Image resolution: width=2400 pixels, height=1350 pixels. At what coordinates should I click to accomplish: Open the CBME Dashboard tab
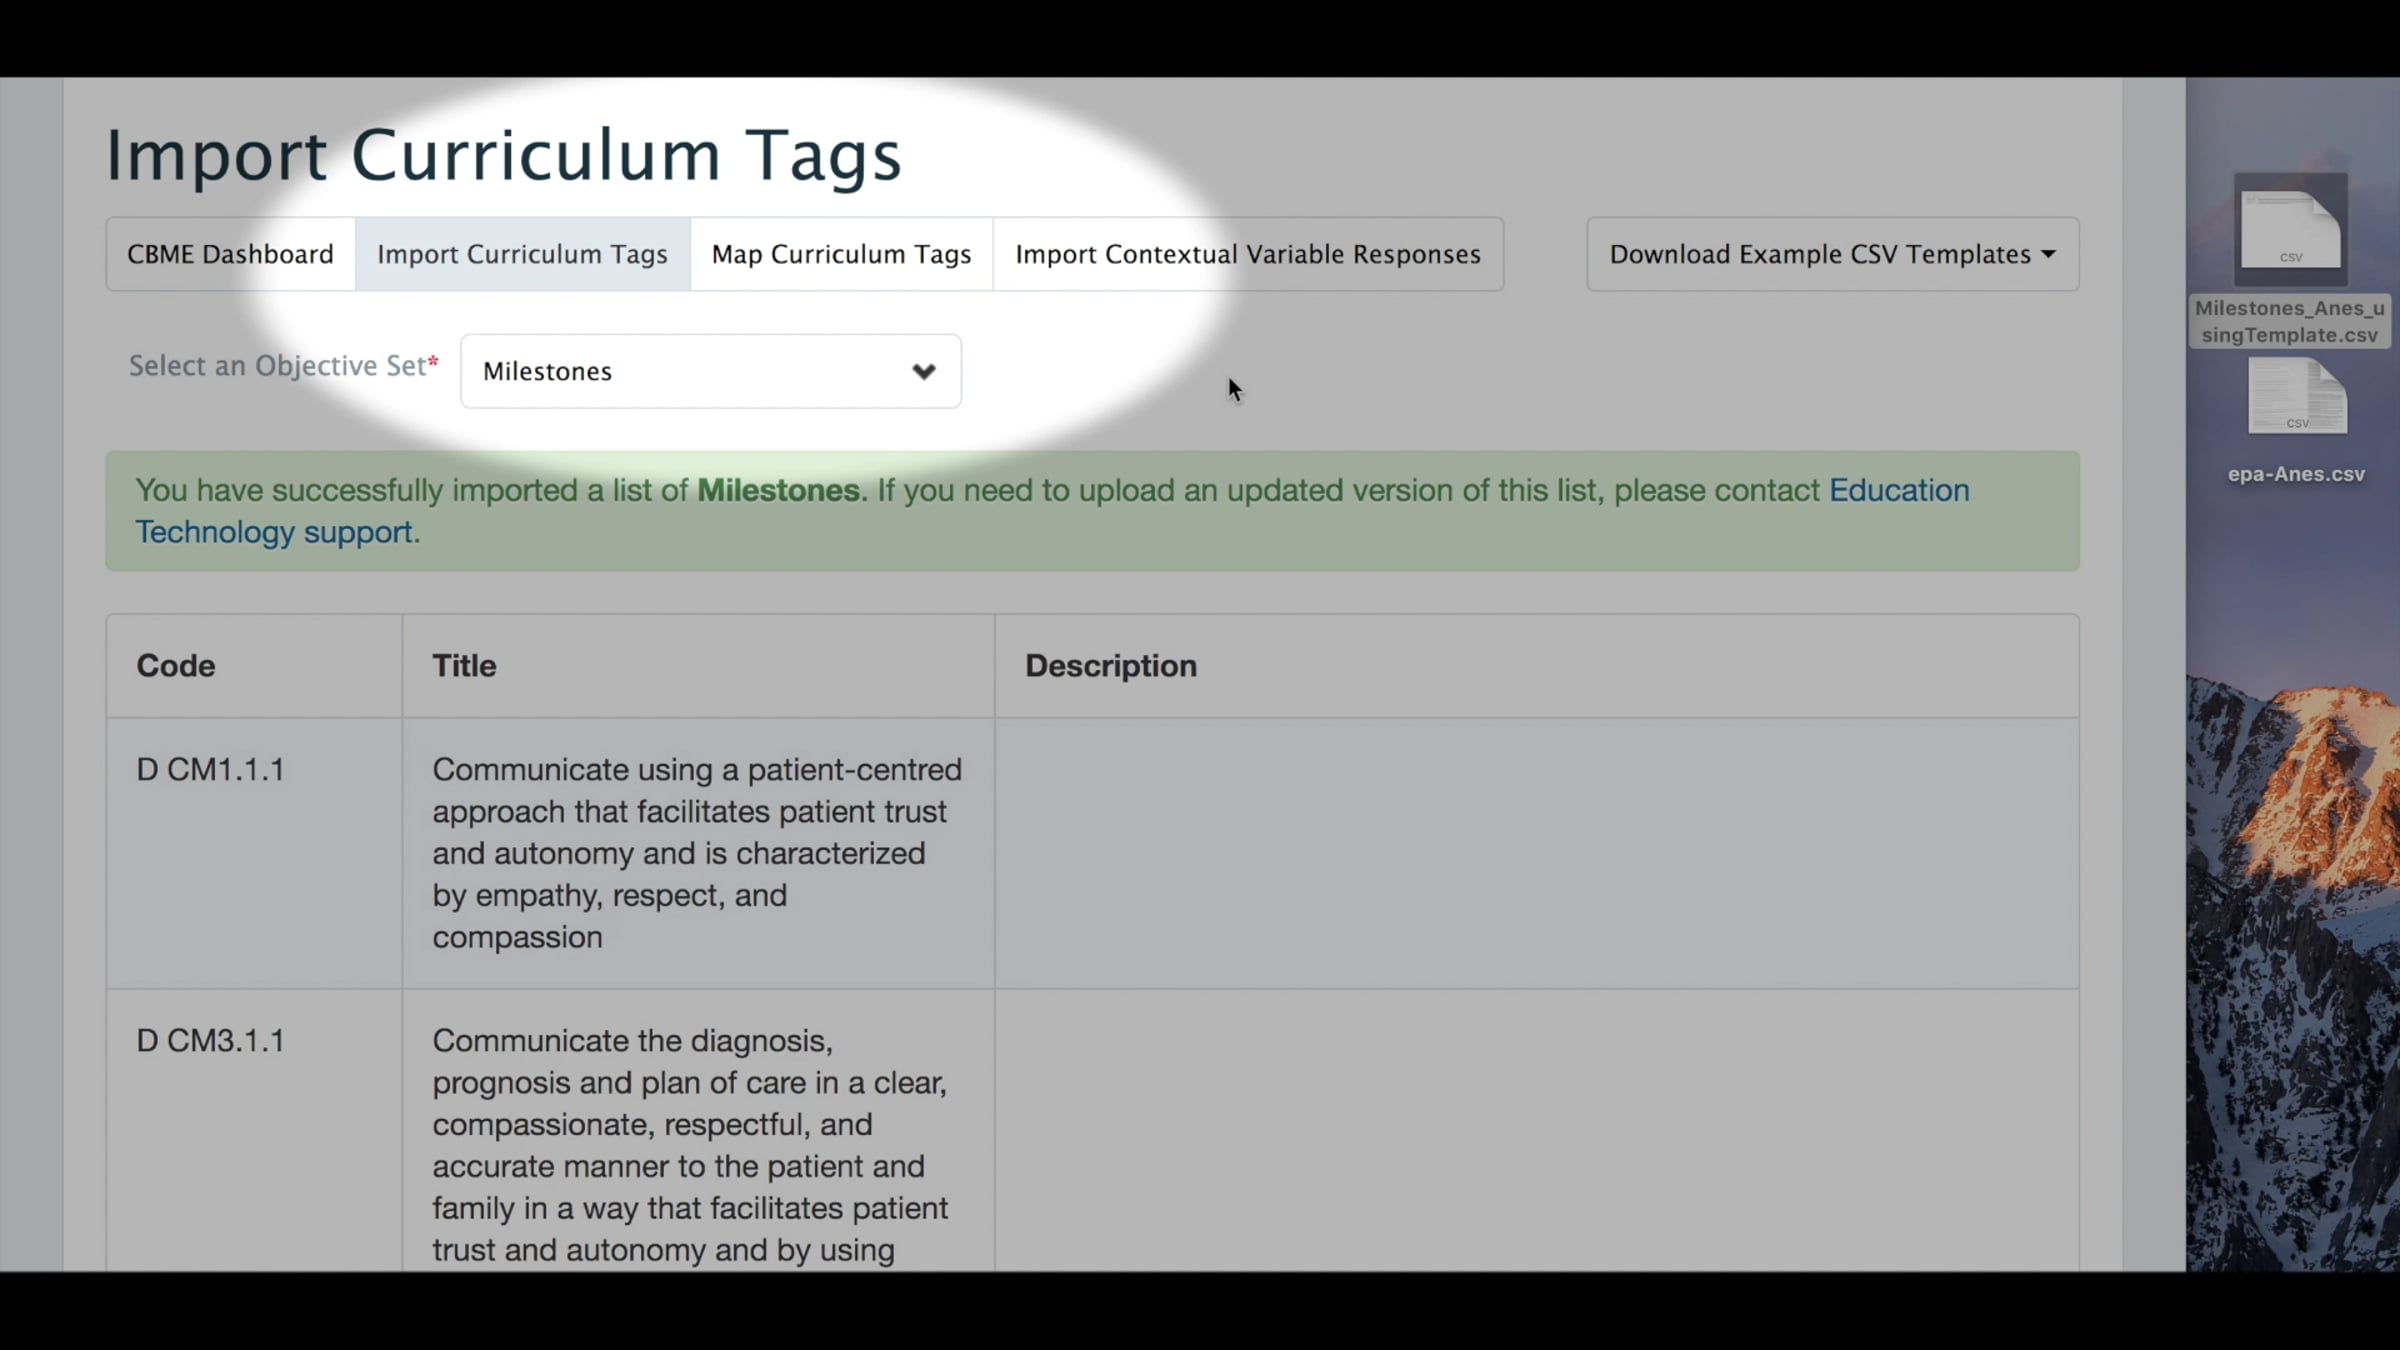pos(230,254)
